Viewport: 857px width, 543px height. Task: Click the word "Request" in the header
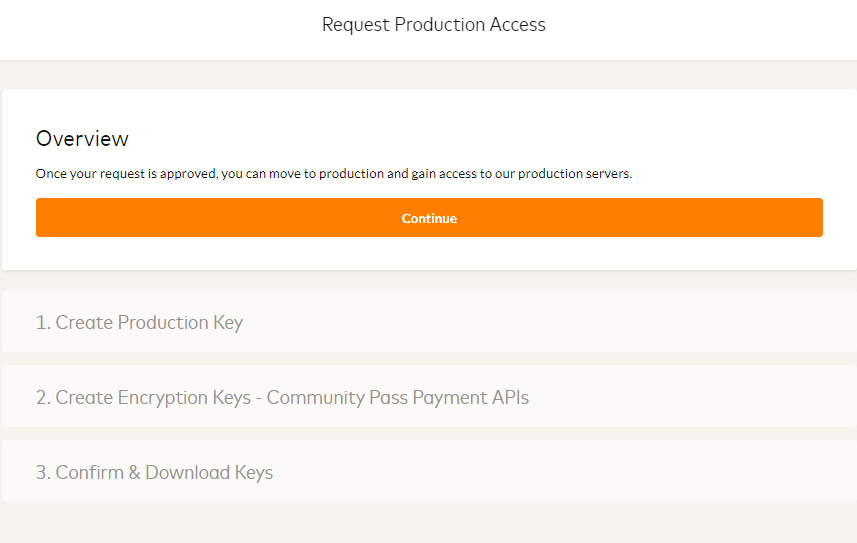click(355, 25)
